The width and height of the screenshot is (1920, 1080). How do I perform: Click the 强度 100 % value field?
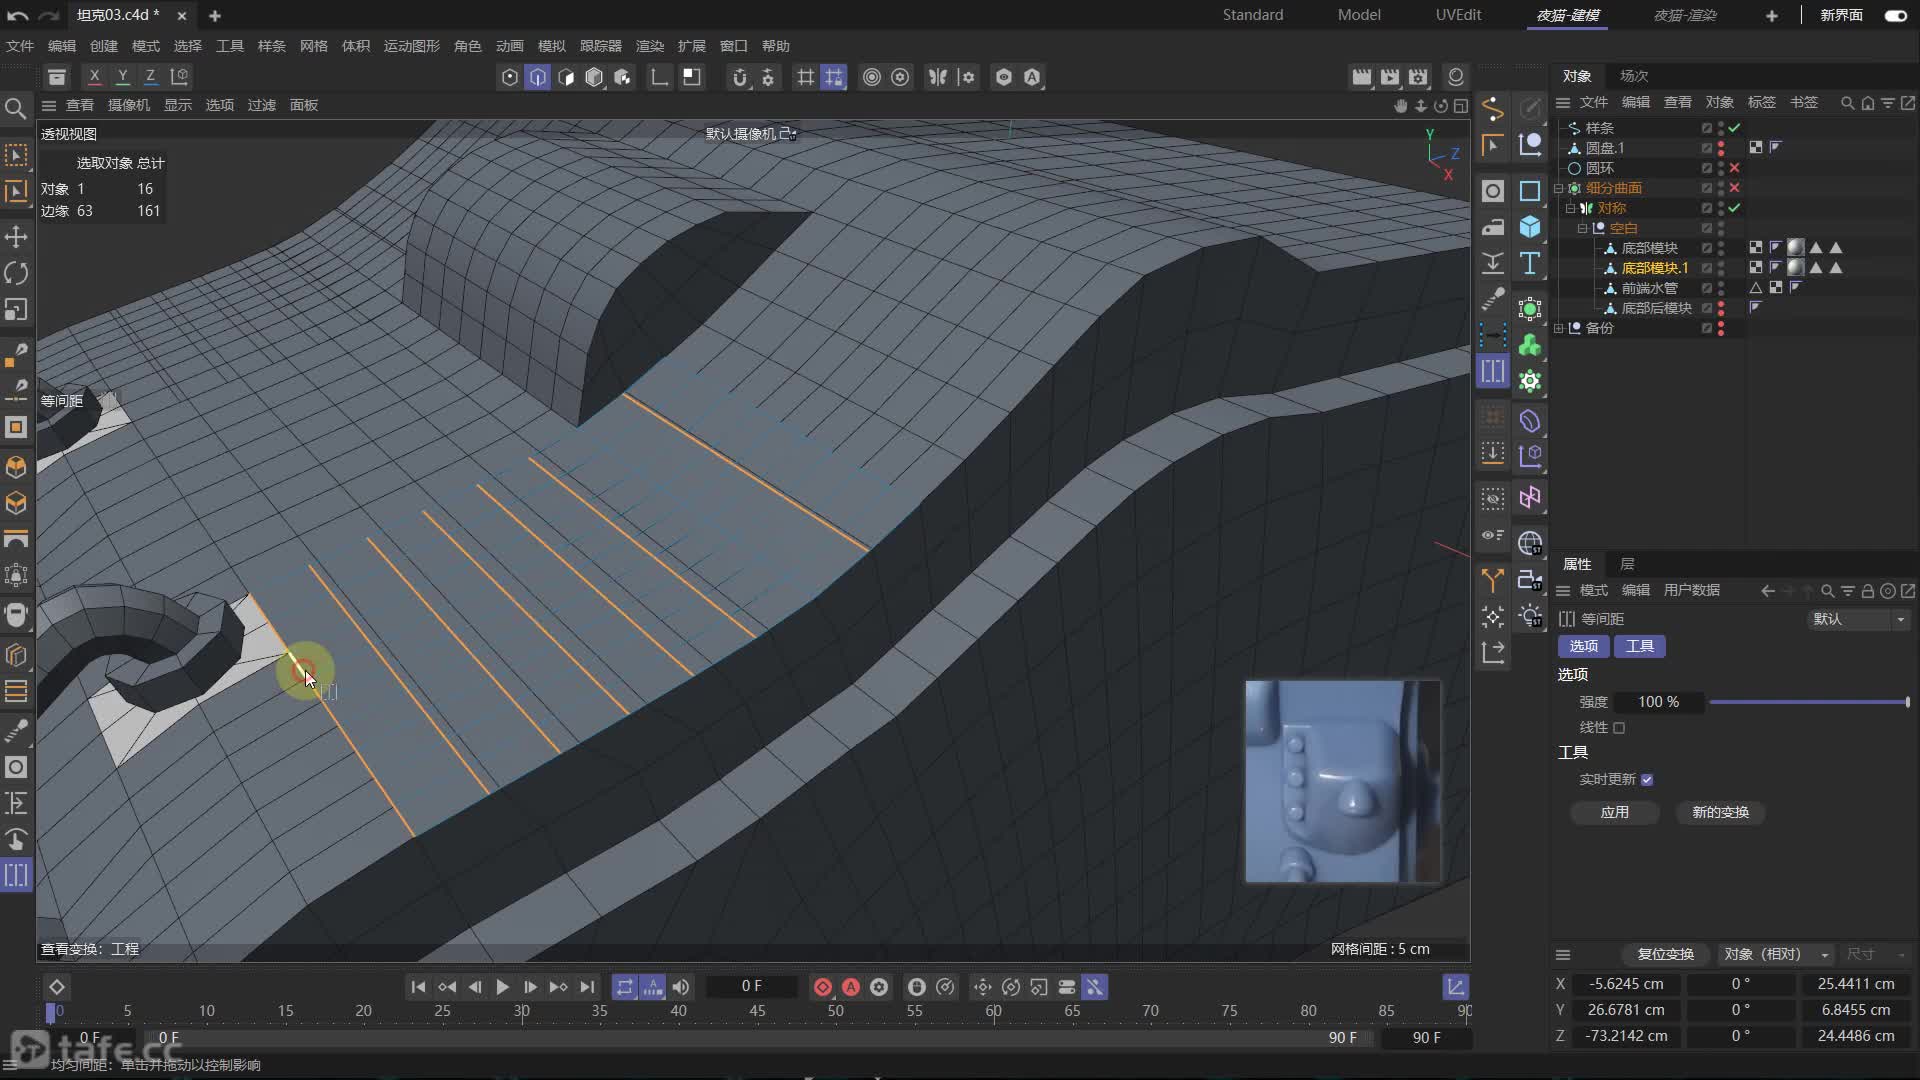(x=1659, y=702)
